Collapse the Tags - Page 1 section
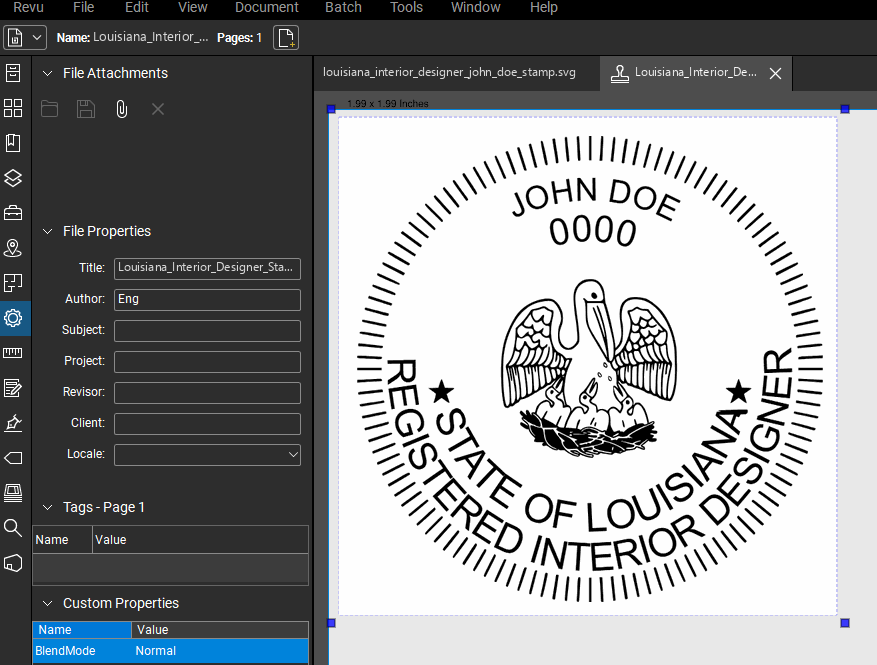Image resolution: width=877 pixels, height=665 pixels. pos(48,507)
